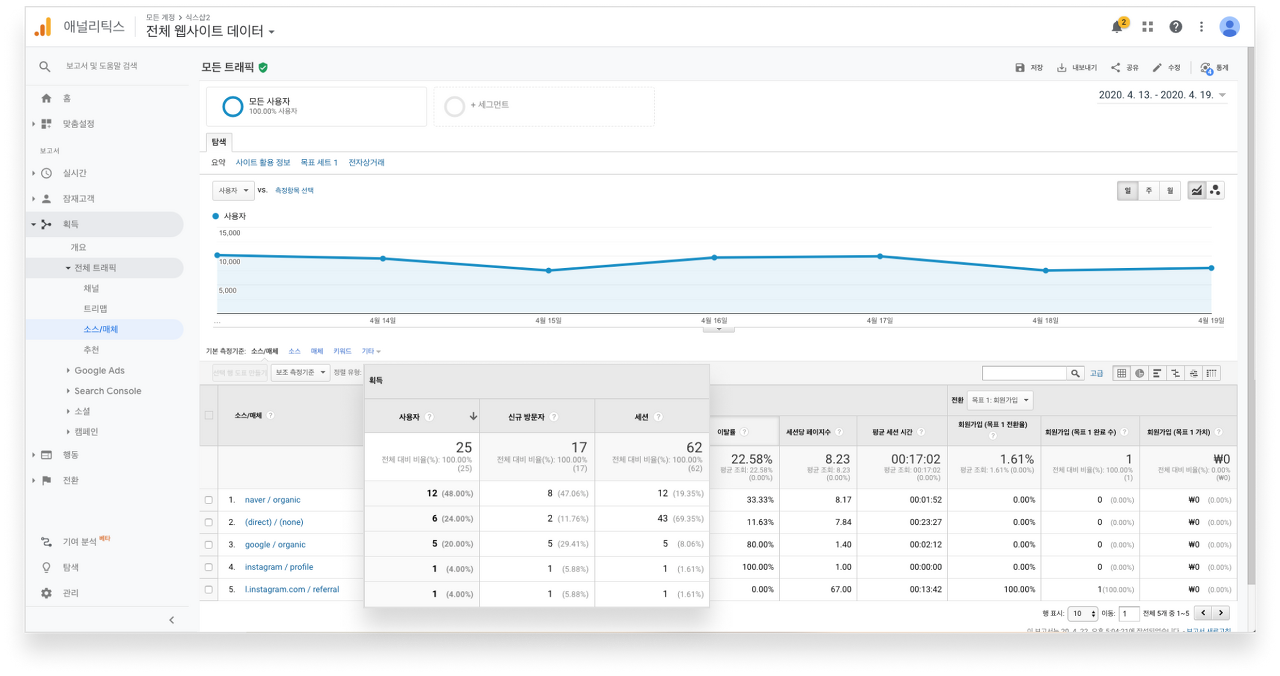Open the l.instagram.com / referral link
Screen dimensions: 1280x676
point(292,590)
